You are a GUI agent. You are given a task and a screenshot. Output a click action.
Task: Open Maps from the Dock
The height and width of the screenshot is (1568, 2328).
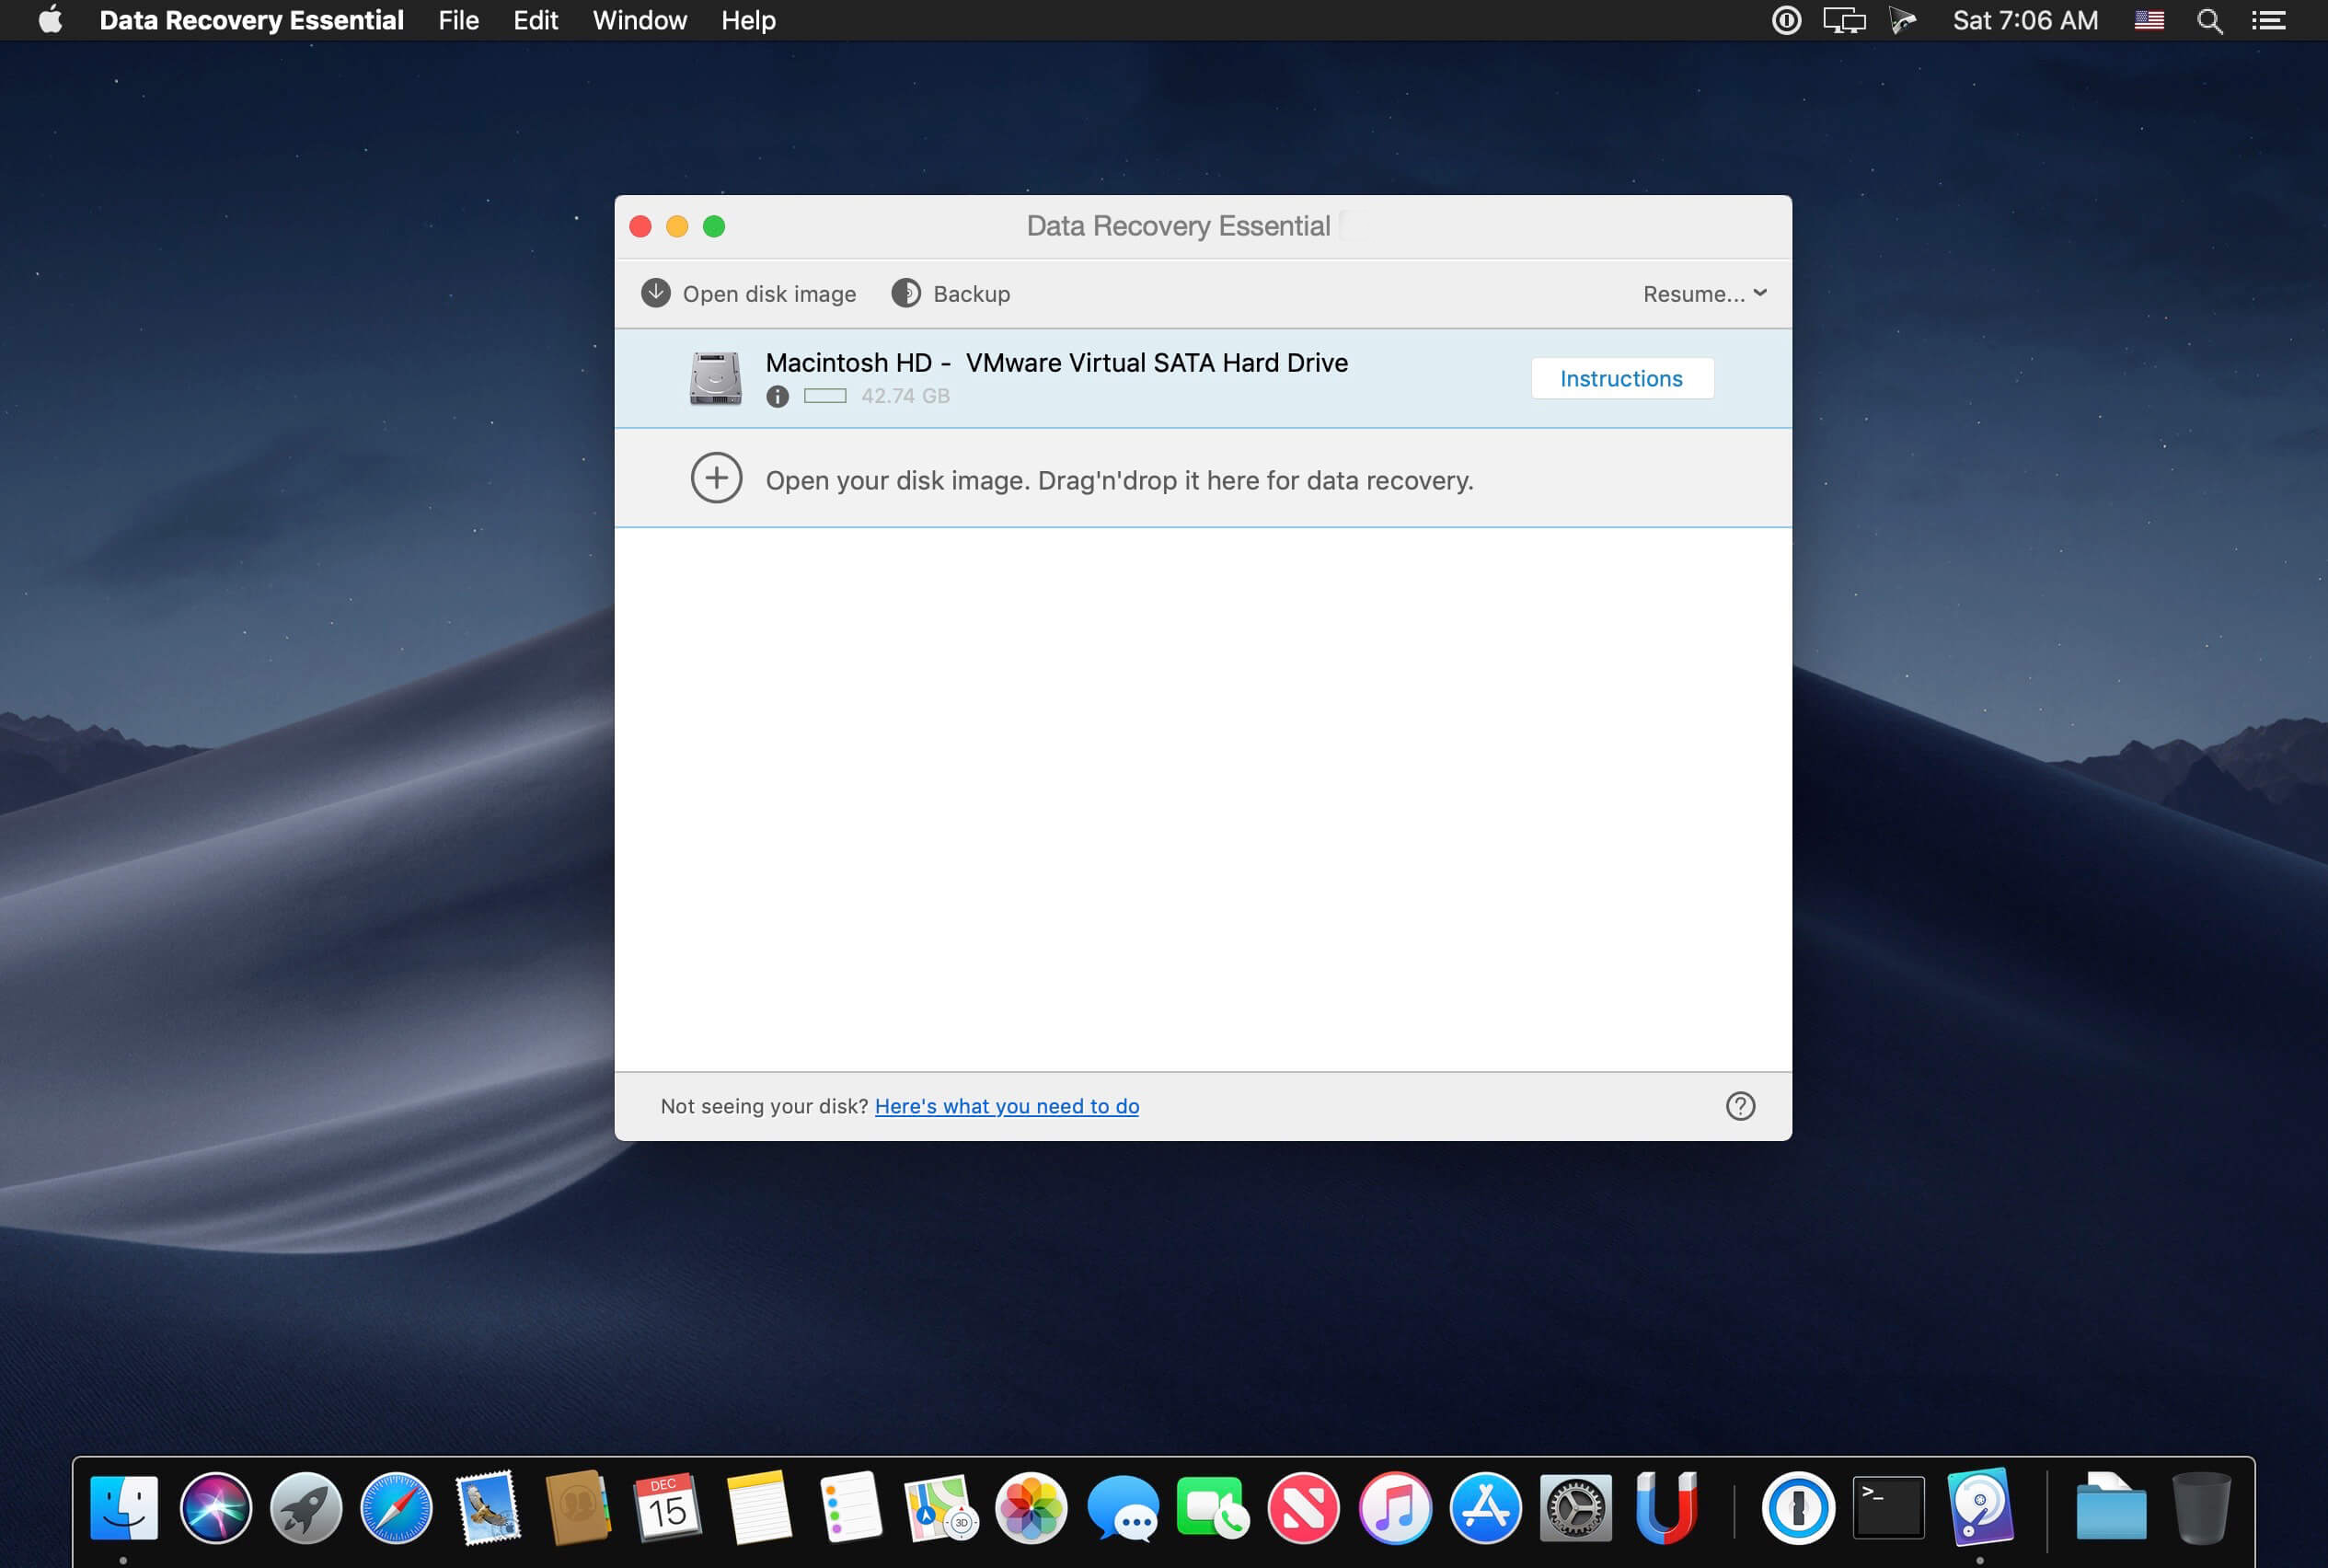coord(940,1507)
